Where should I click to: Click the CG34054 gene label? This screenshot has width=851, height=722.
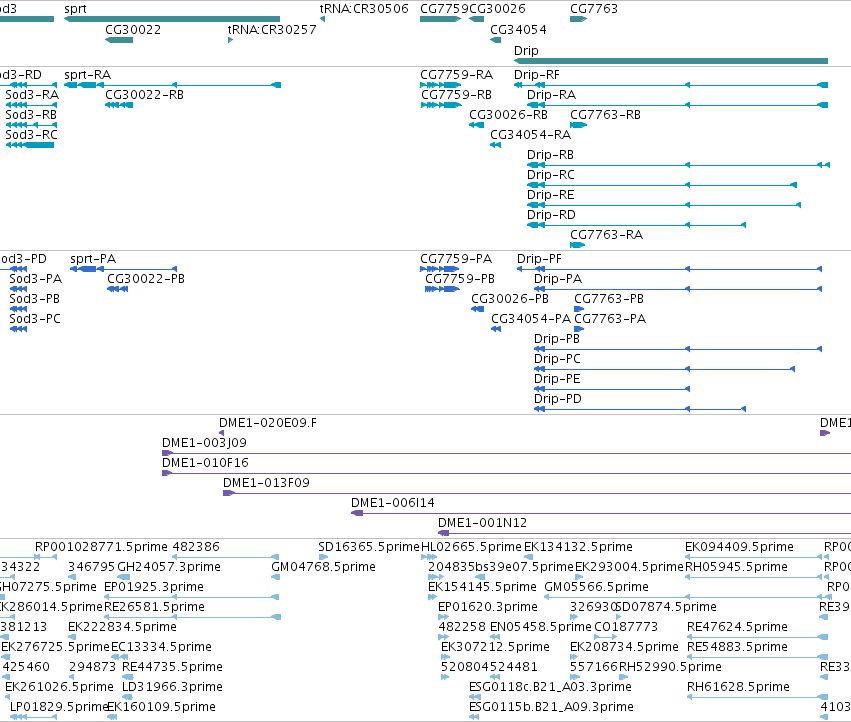click(x=518, y=30)
